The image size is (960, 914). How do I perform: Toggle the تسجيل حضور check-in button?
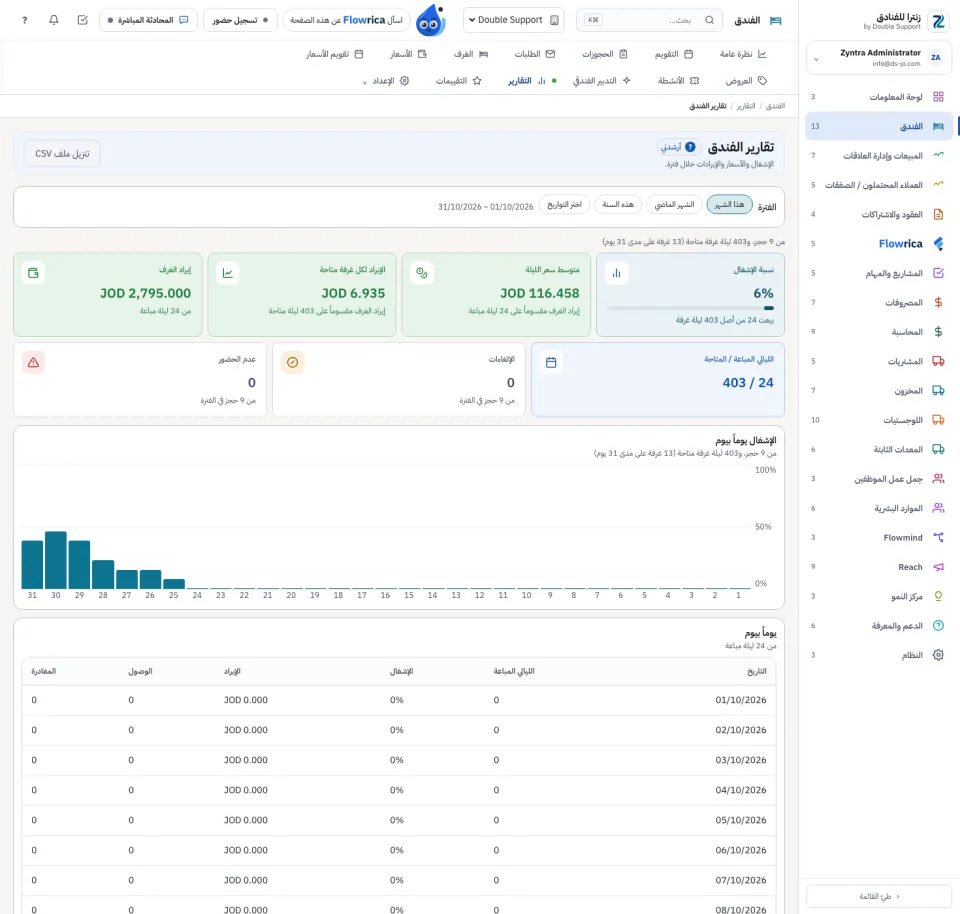pos(240,20)
